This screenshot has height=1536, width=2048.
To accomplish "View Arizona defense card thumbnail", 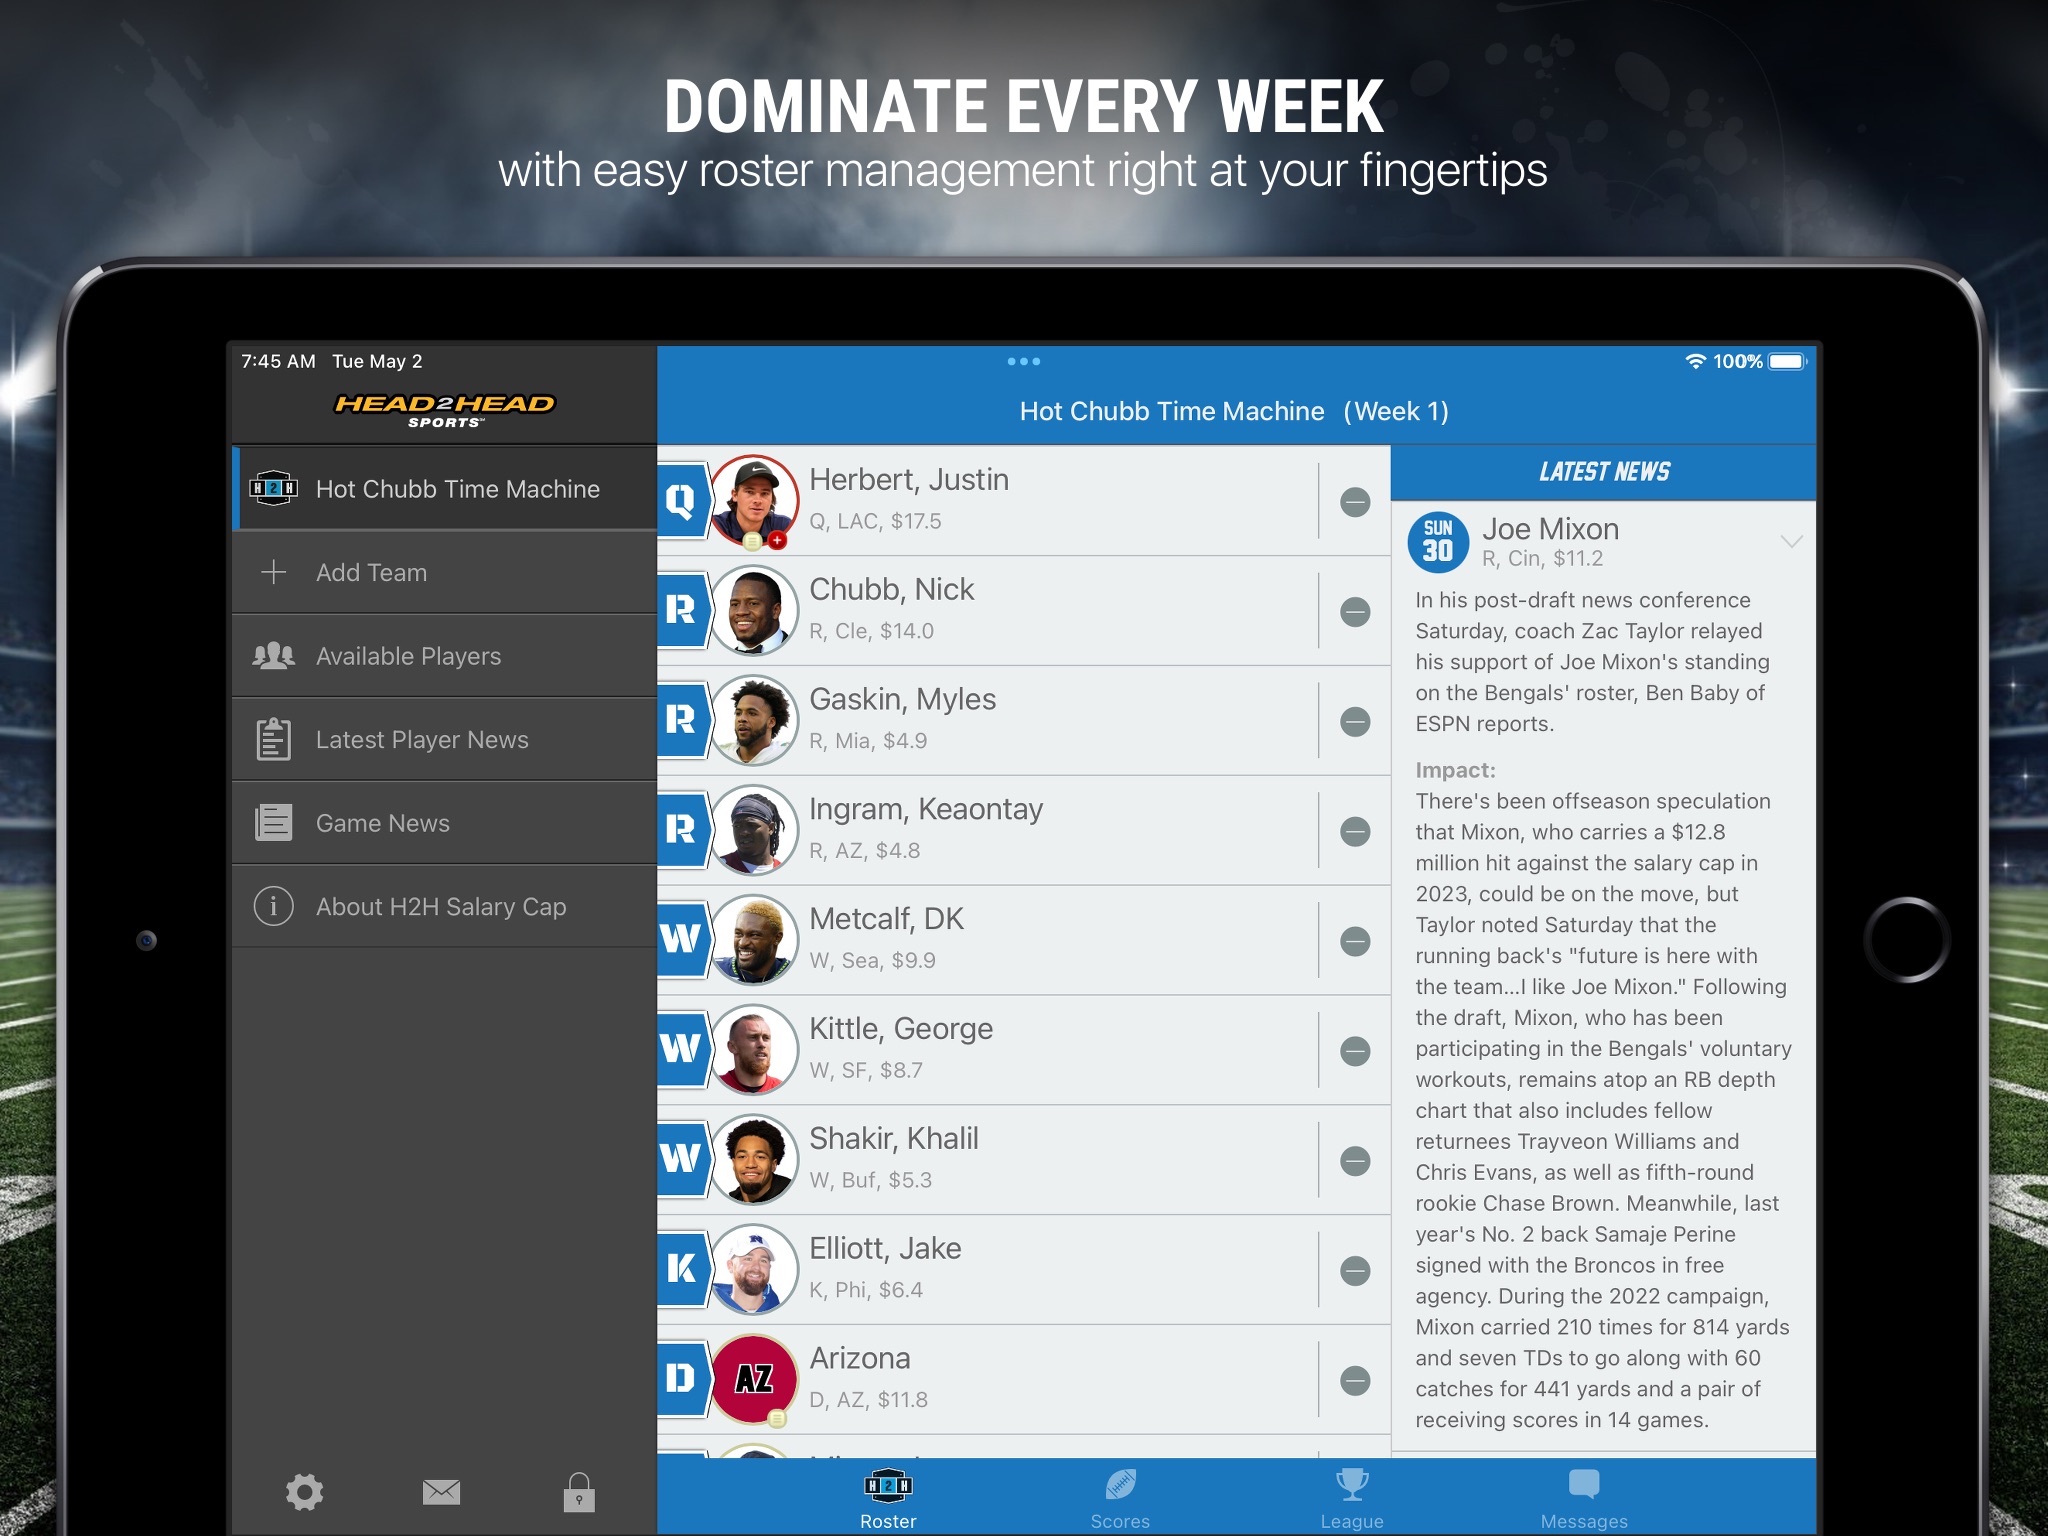I will [750, 1378].
